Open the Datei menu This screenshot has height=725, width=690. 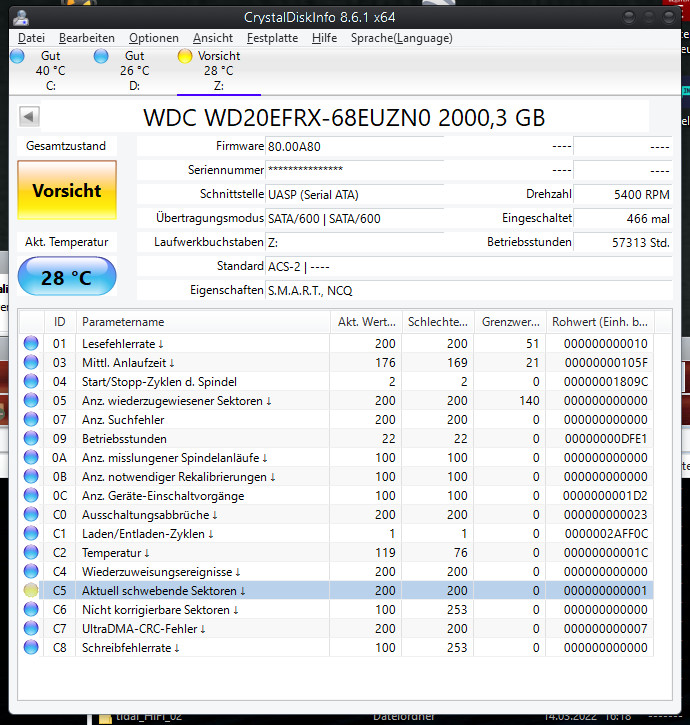(31, 38)
